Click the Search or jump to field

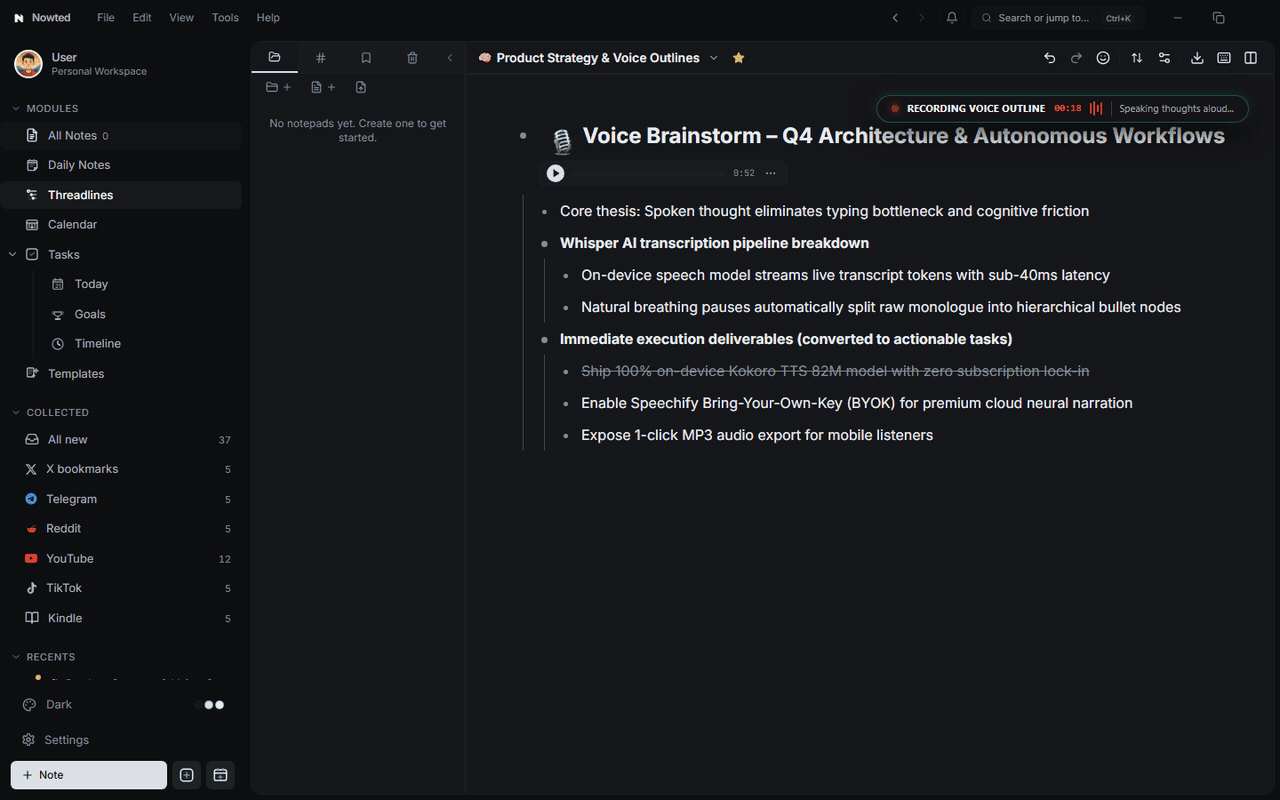[x=1058, y=18]
